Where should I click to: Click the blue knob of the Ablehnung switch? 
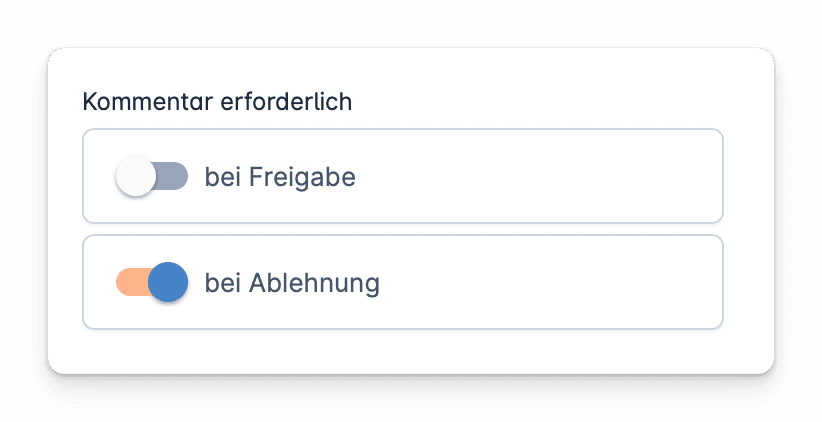[168, 283]
